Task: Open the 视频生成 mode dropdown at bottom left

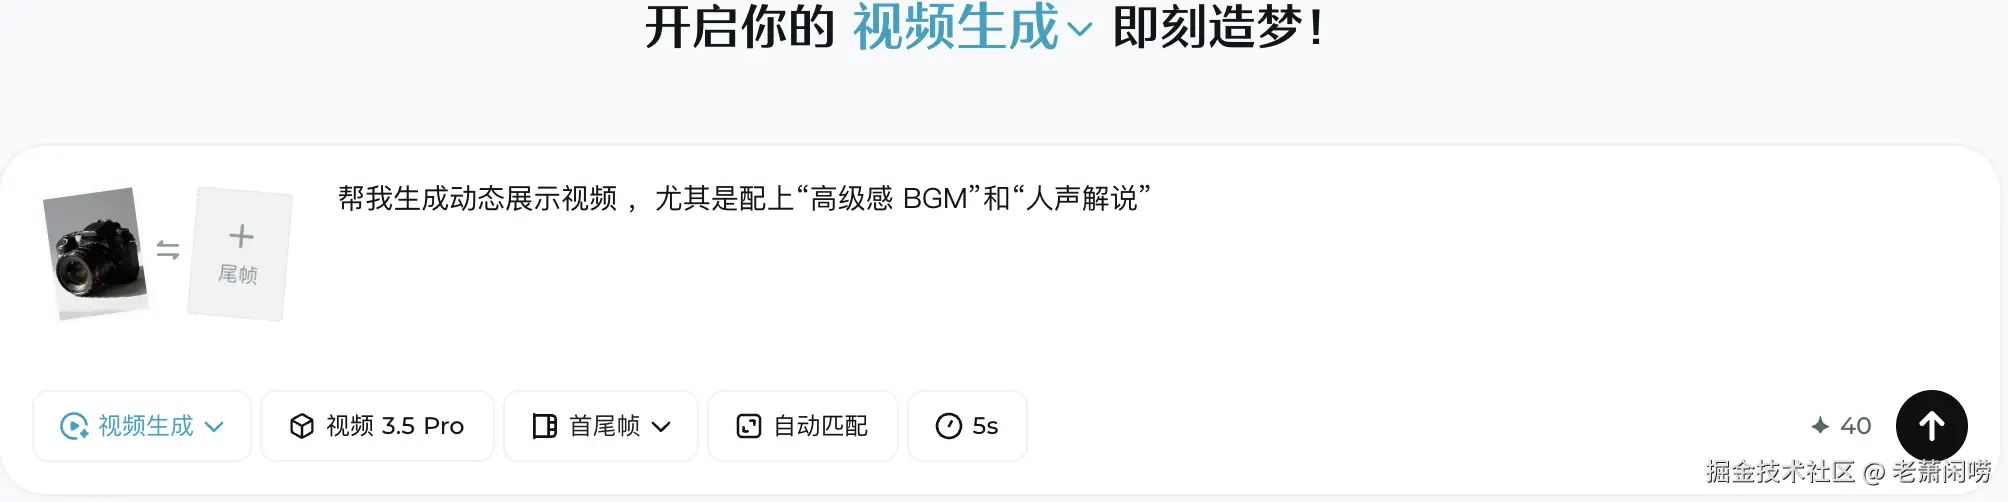Action: coord(142,426)
